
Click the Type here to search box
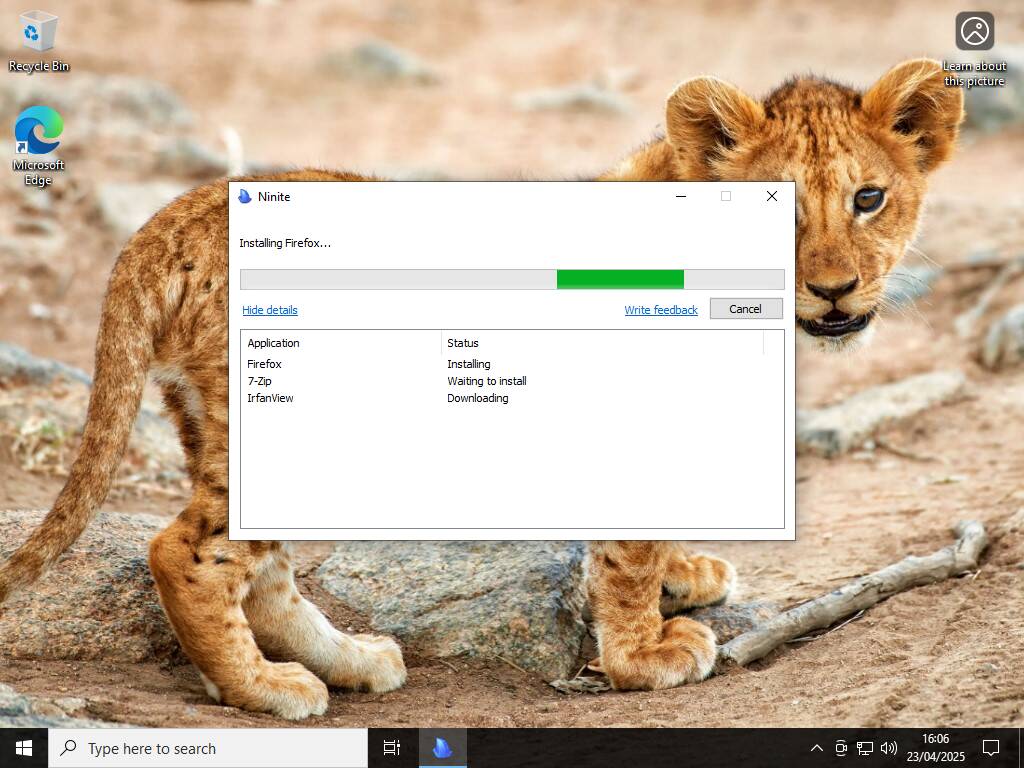point(208,748)
